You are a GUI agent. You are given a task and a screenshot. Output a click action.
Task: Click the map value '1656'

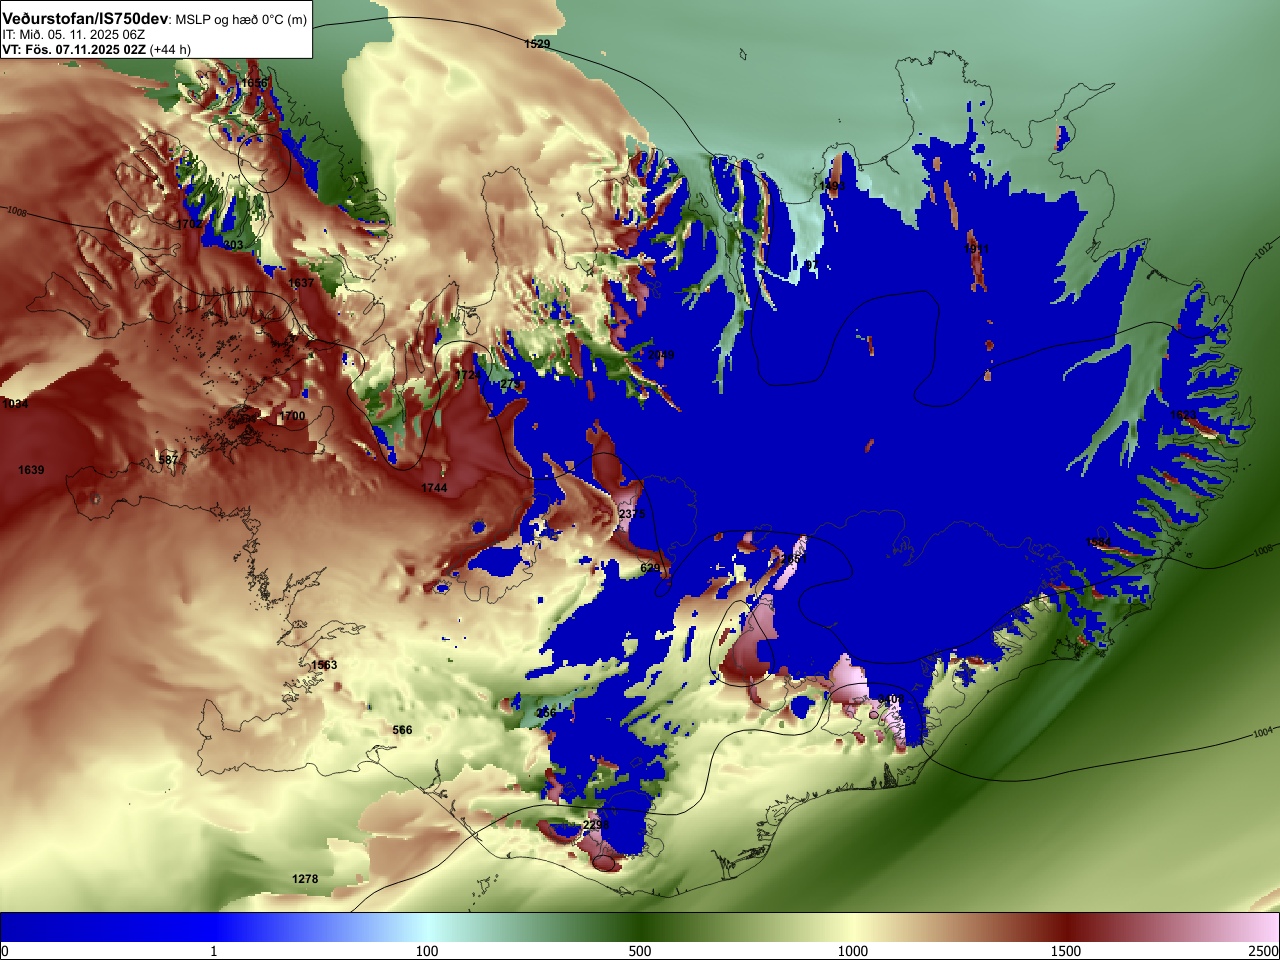click(x=255, y=83)
